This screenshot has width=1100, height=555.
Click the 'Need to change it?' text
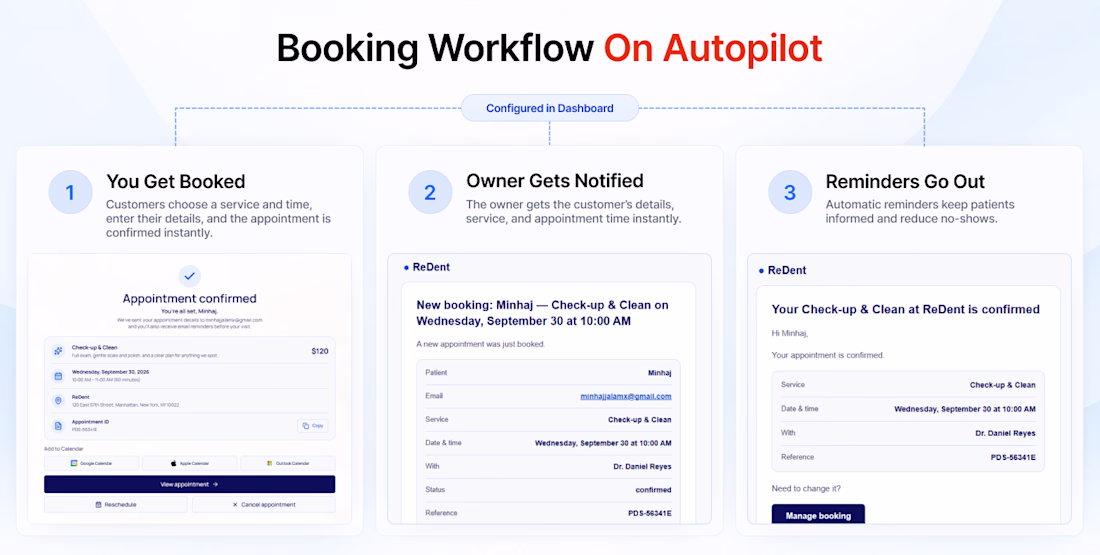(806, 488)
